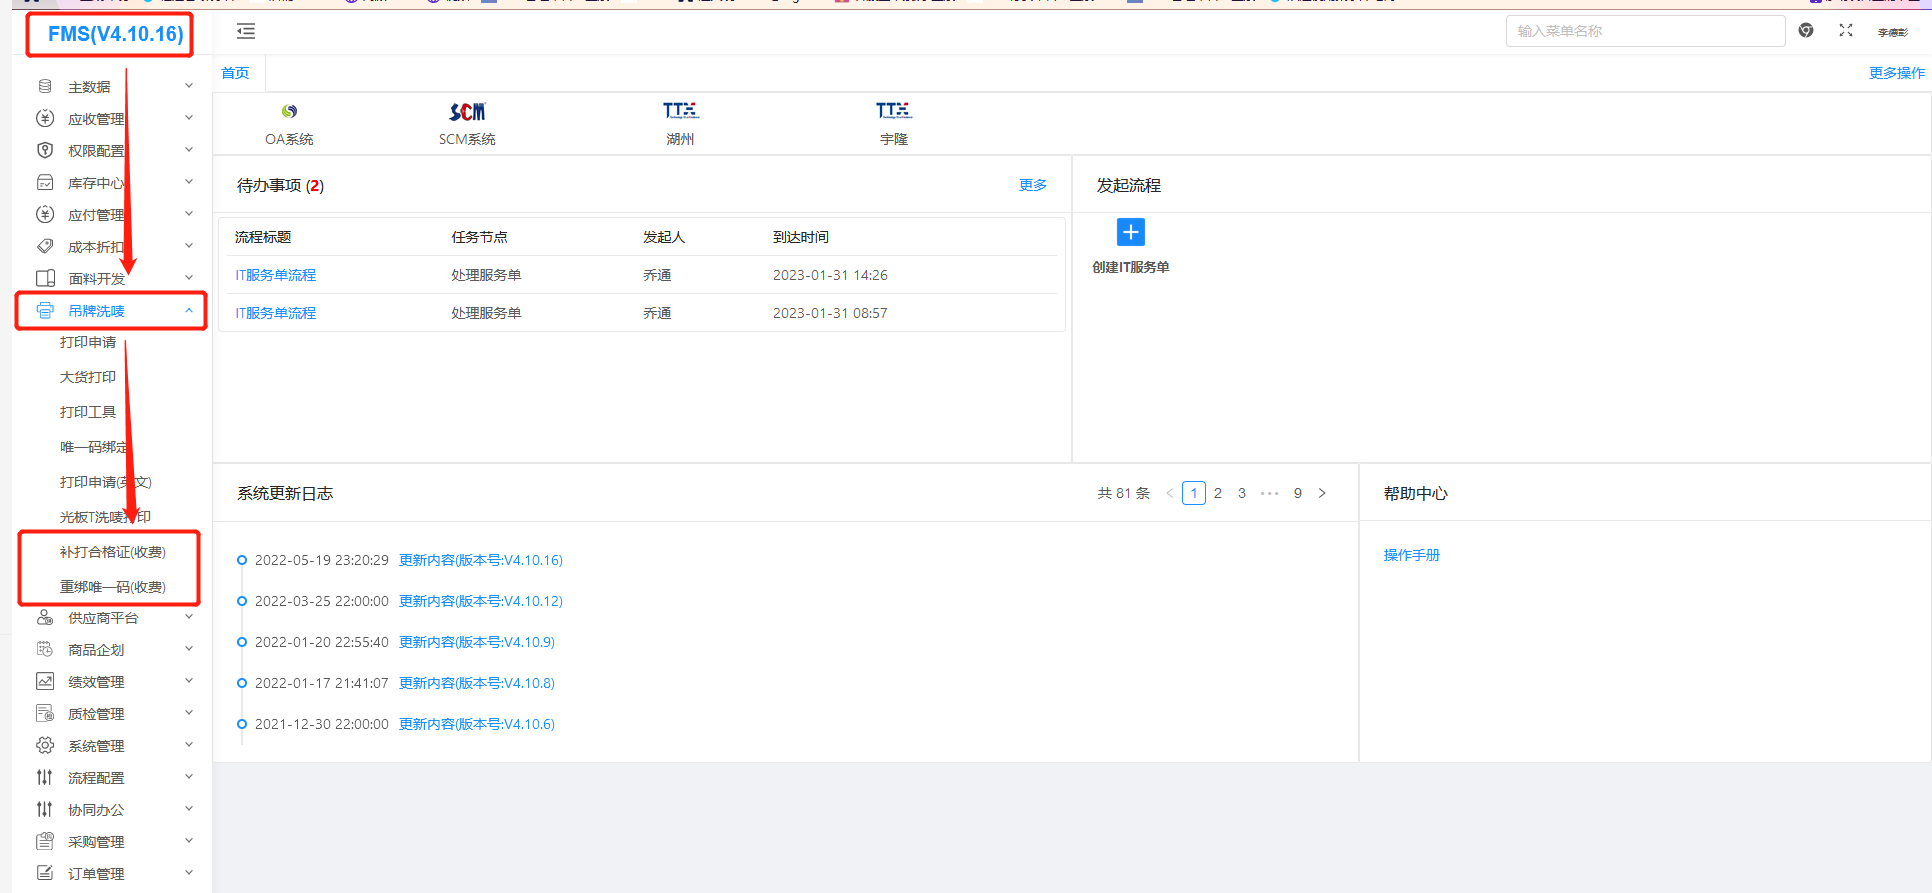The height and width of the screenshot is (893, 1932).
Task: Click the menu name search input field
Action: pyautogui.click(x=1645, y=31)
